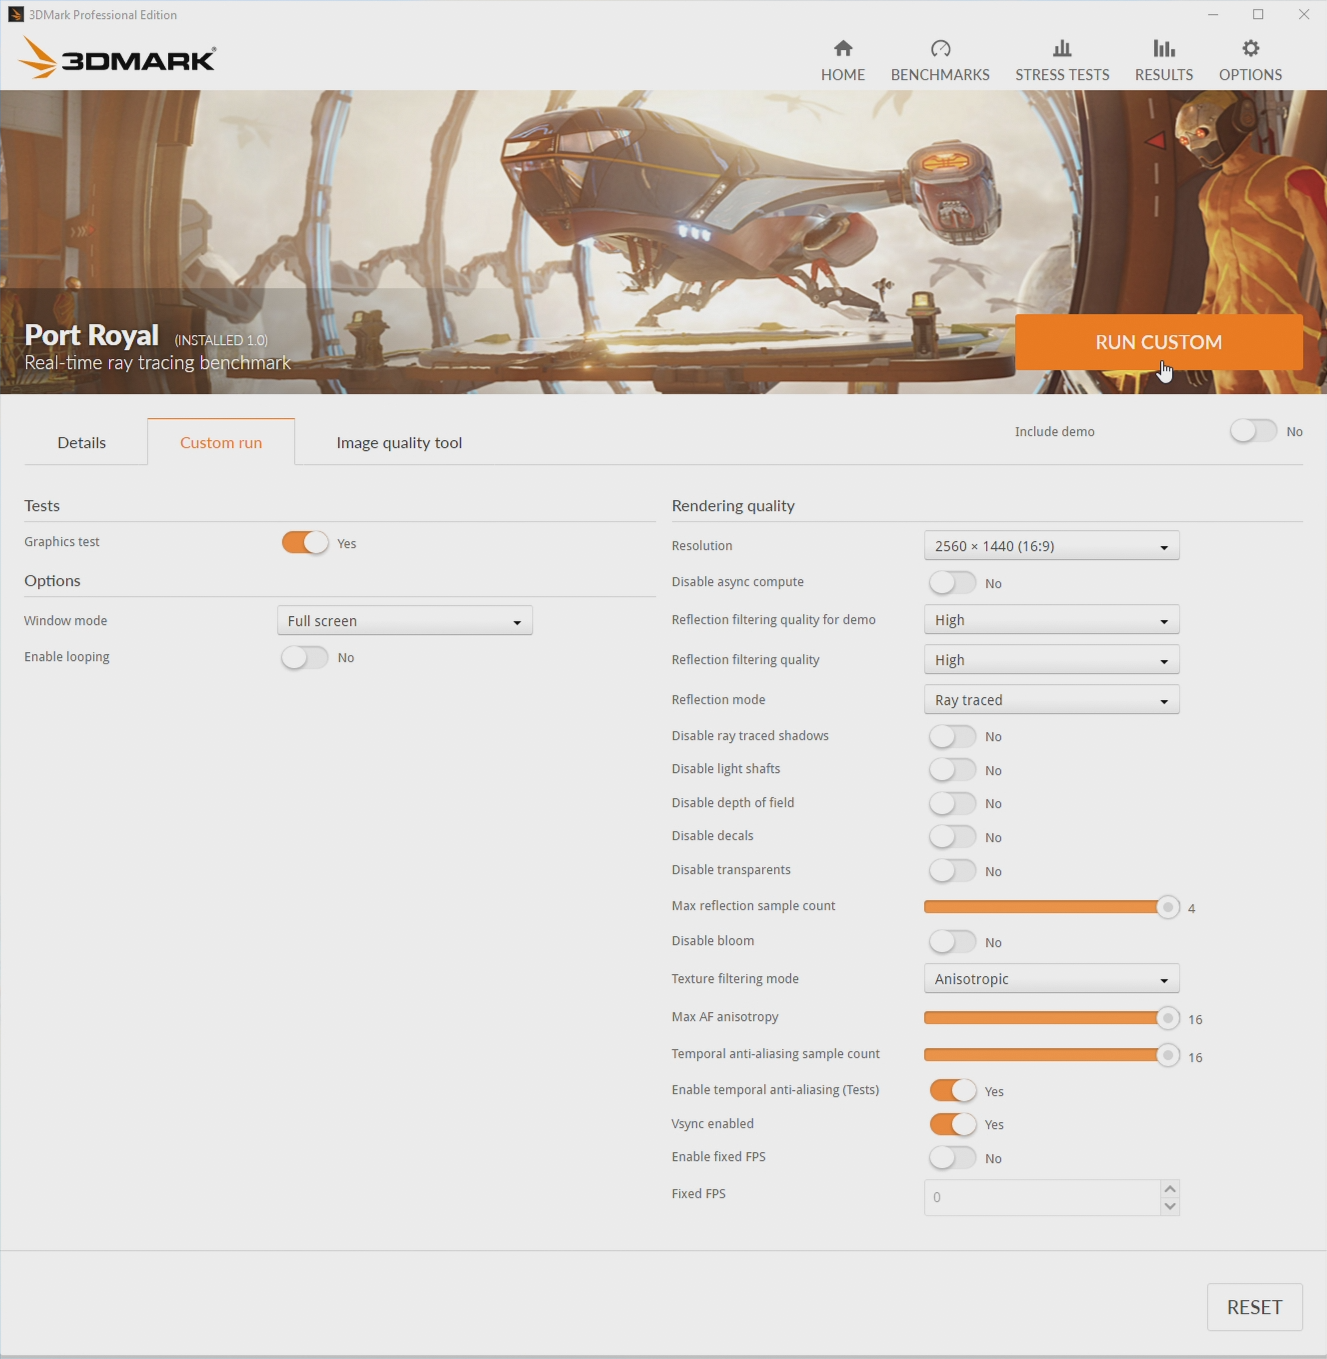Adjust Max reflection sample count slider handle

(x=1168, y=907)
